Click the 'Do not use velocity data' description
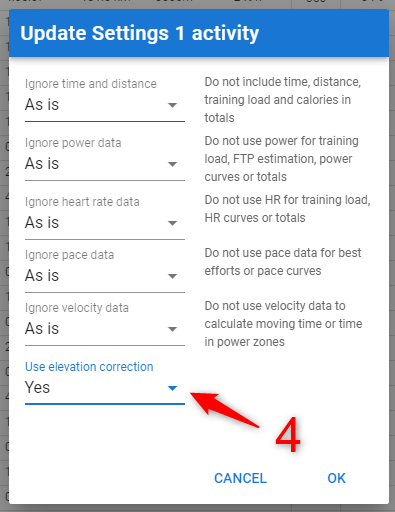The height and width of the screenshot is (512, 395). tap(283, 324)
